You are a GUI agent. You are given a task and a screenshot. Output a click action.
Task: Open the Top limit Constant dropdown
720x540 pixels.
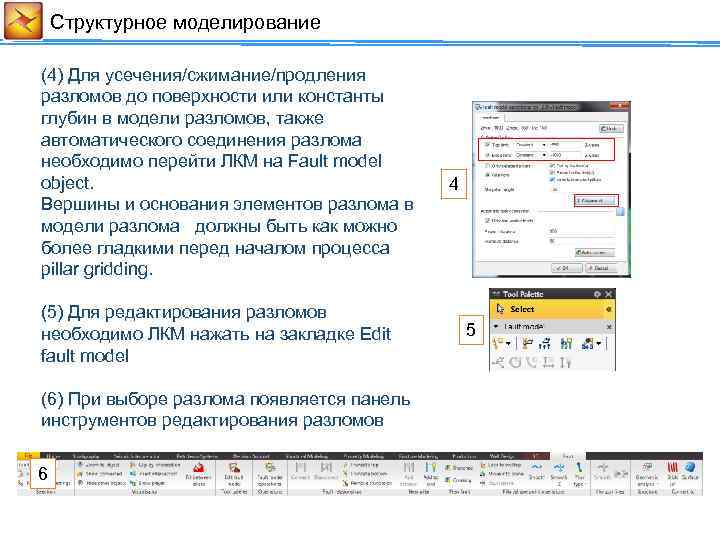(531, 145)
